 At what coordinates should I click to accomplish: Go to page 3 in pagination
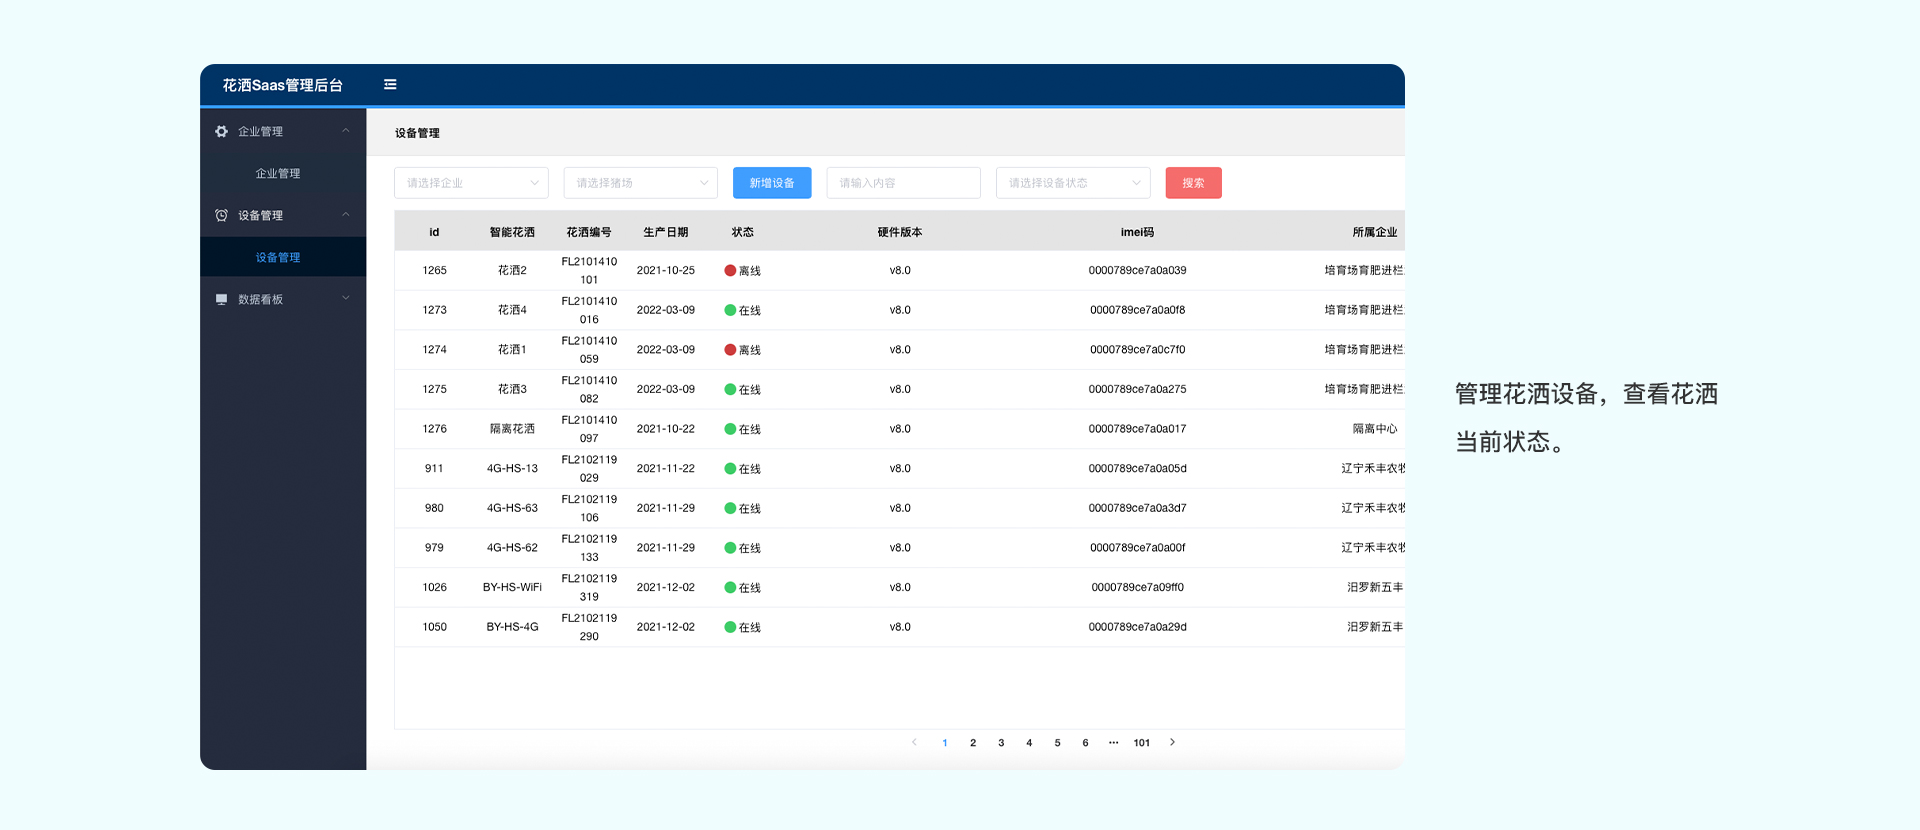click(1001, 743)
